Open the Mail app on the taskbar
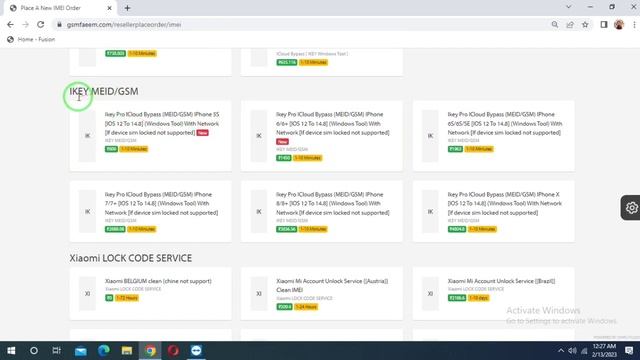 pos(80,351)
